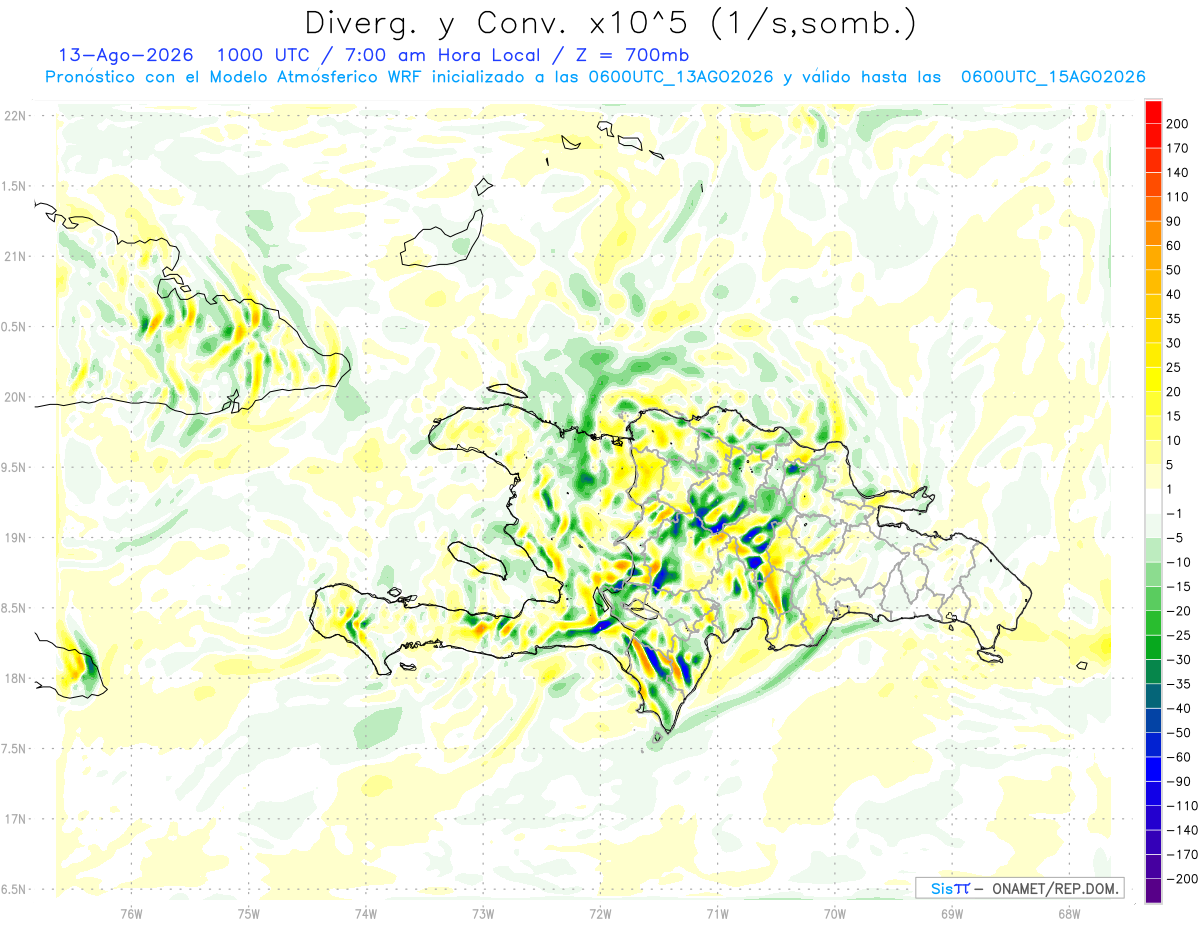The height and width of the screenshot is (927, 1200).
Task: Click the "21N" latitude label
Action: (x=14, y=257)
